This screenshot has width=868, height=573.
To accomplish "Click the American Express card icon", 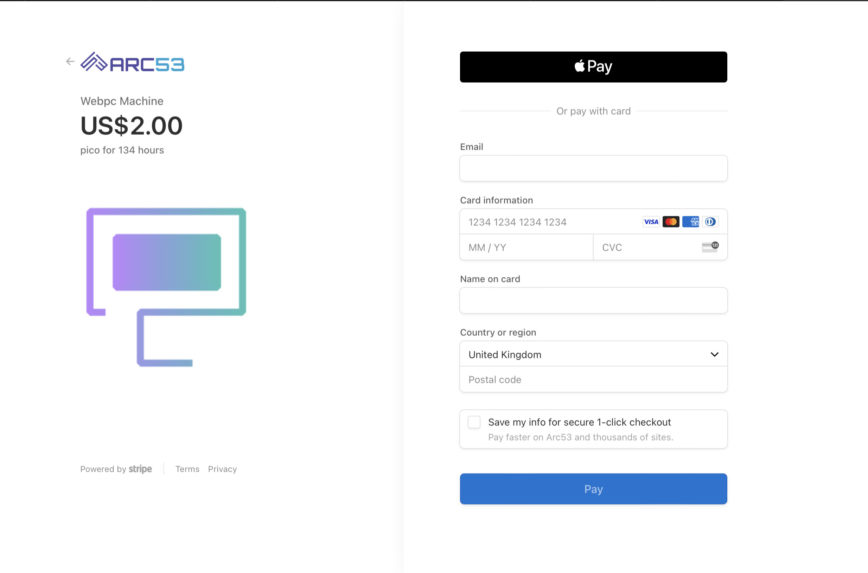I will point(691,221).
